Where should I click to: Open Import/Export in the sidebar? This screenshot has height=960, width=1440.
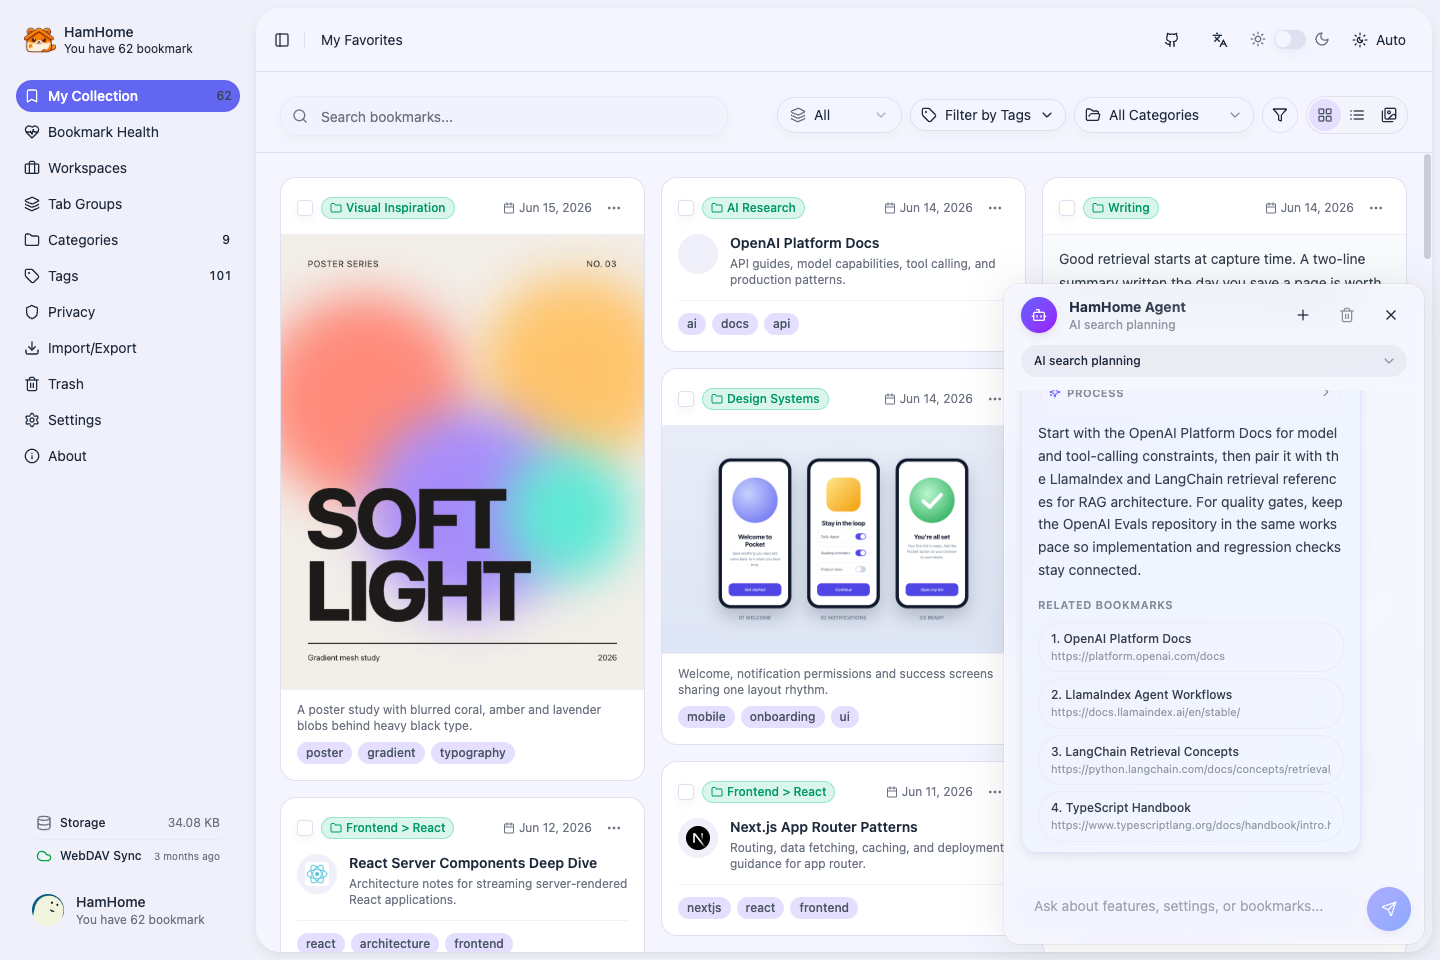[x=128, y=348]
